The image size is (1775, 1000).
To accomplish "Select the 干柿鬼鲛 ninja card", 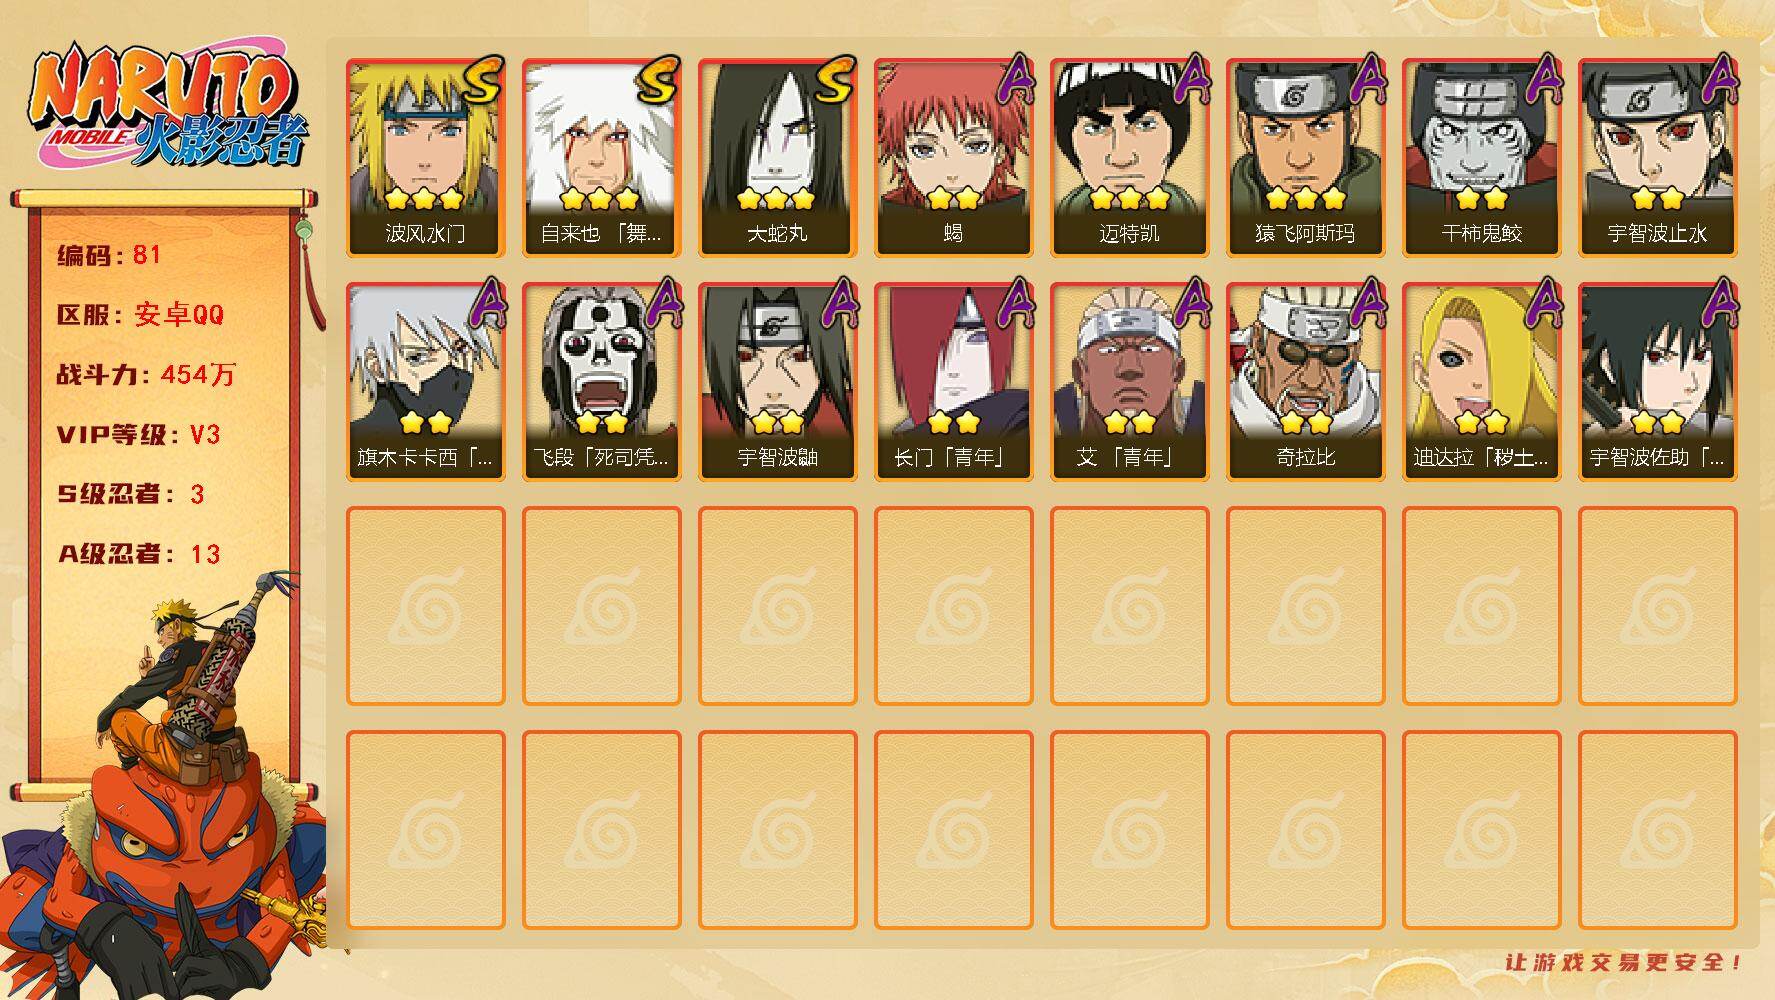I will coord(1482,157).
